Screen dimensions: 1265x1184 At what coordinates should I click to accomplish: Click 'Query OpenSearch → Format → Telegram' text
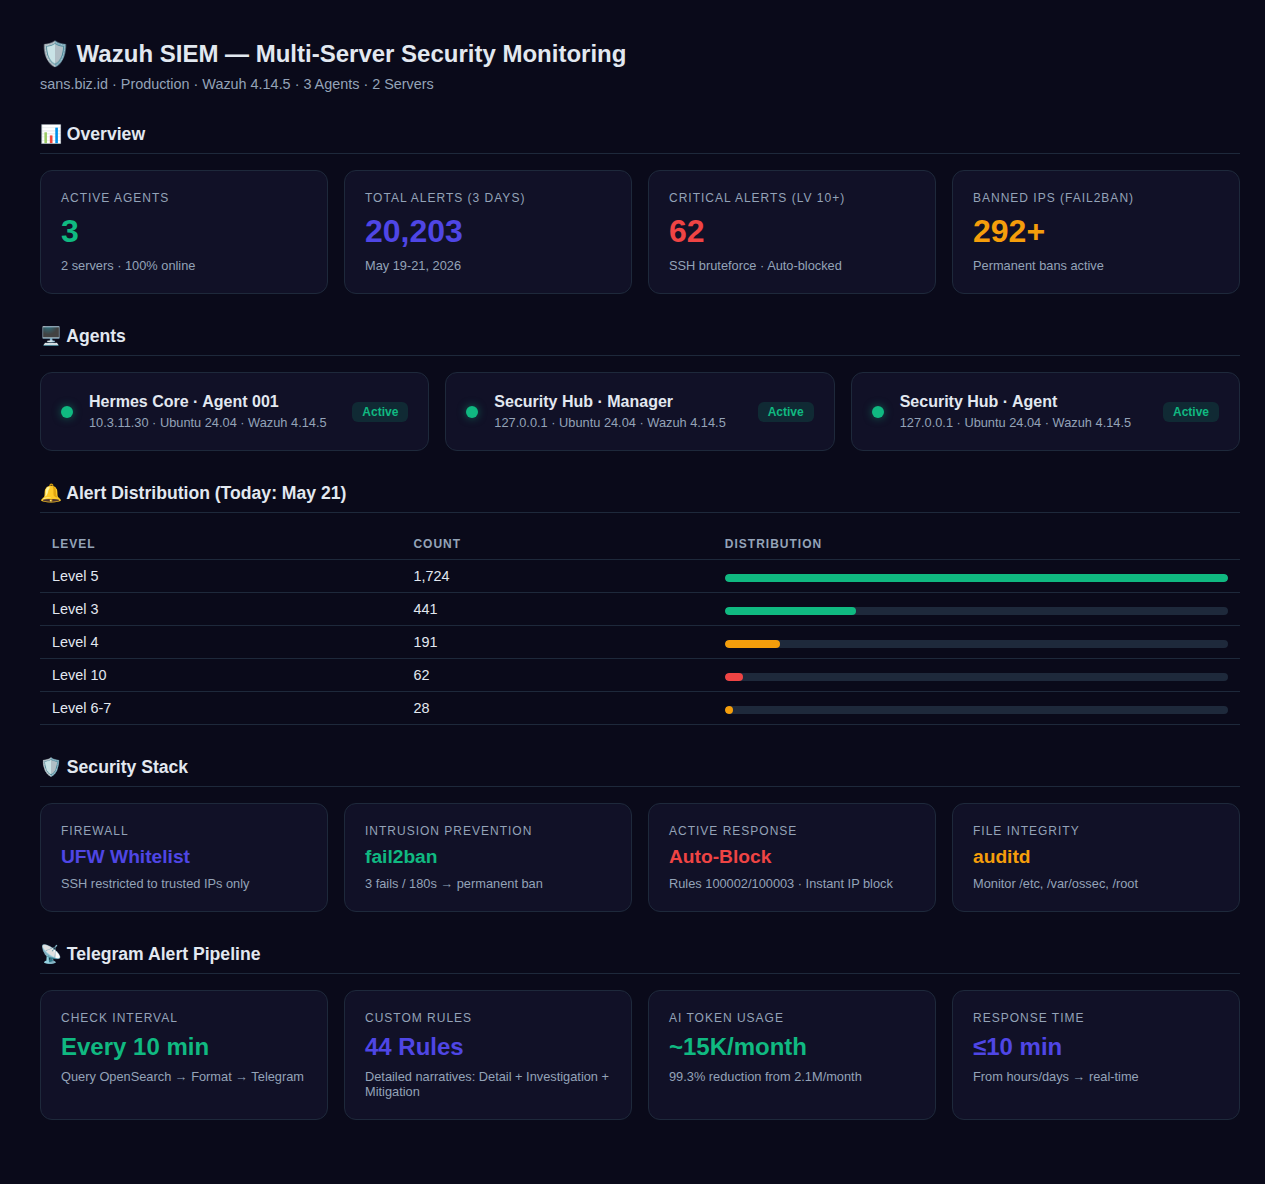(182, 1077)
